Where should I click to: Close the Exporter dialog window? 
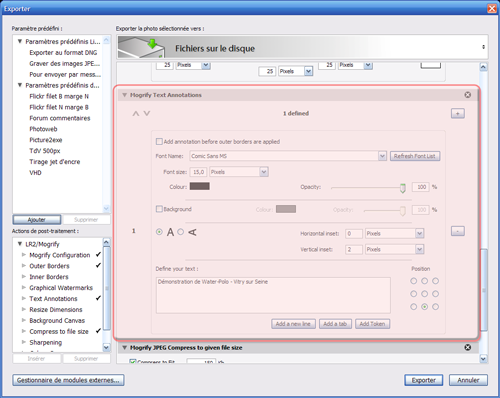[x=492, y=8]
